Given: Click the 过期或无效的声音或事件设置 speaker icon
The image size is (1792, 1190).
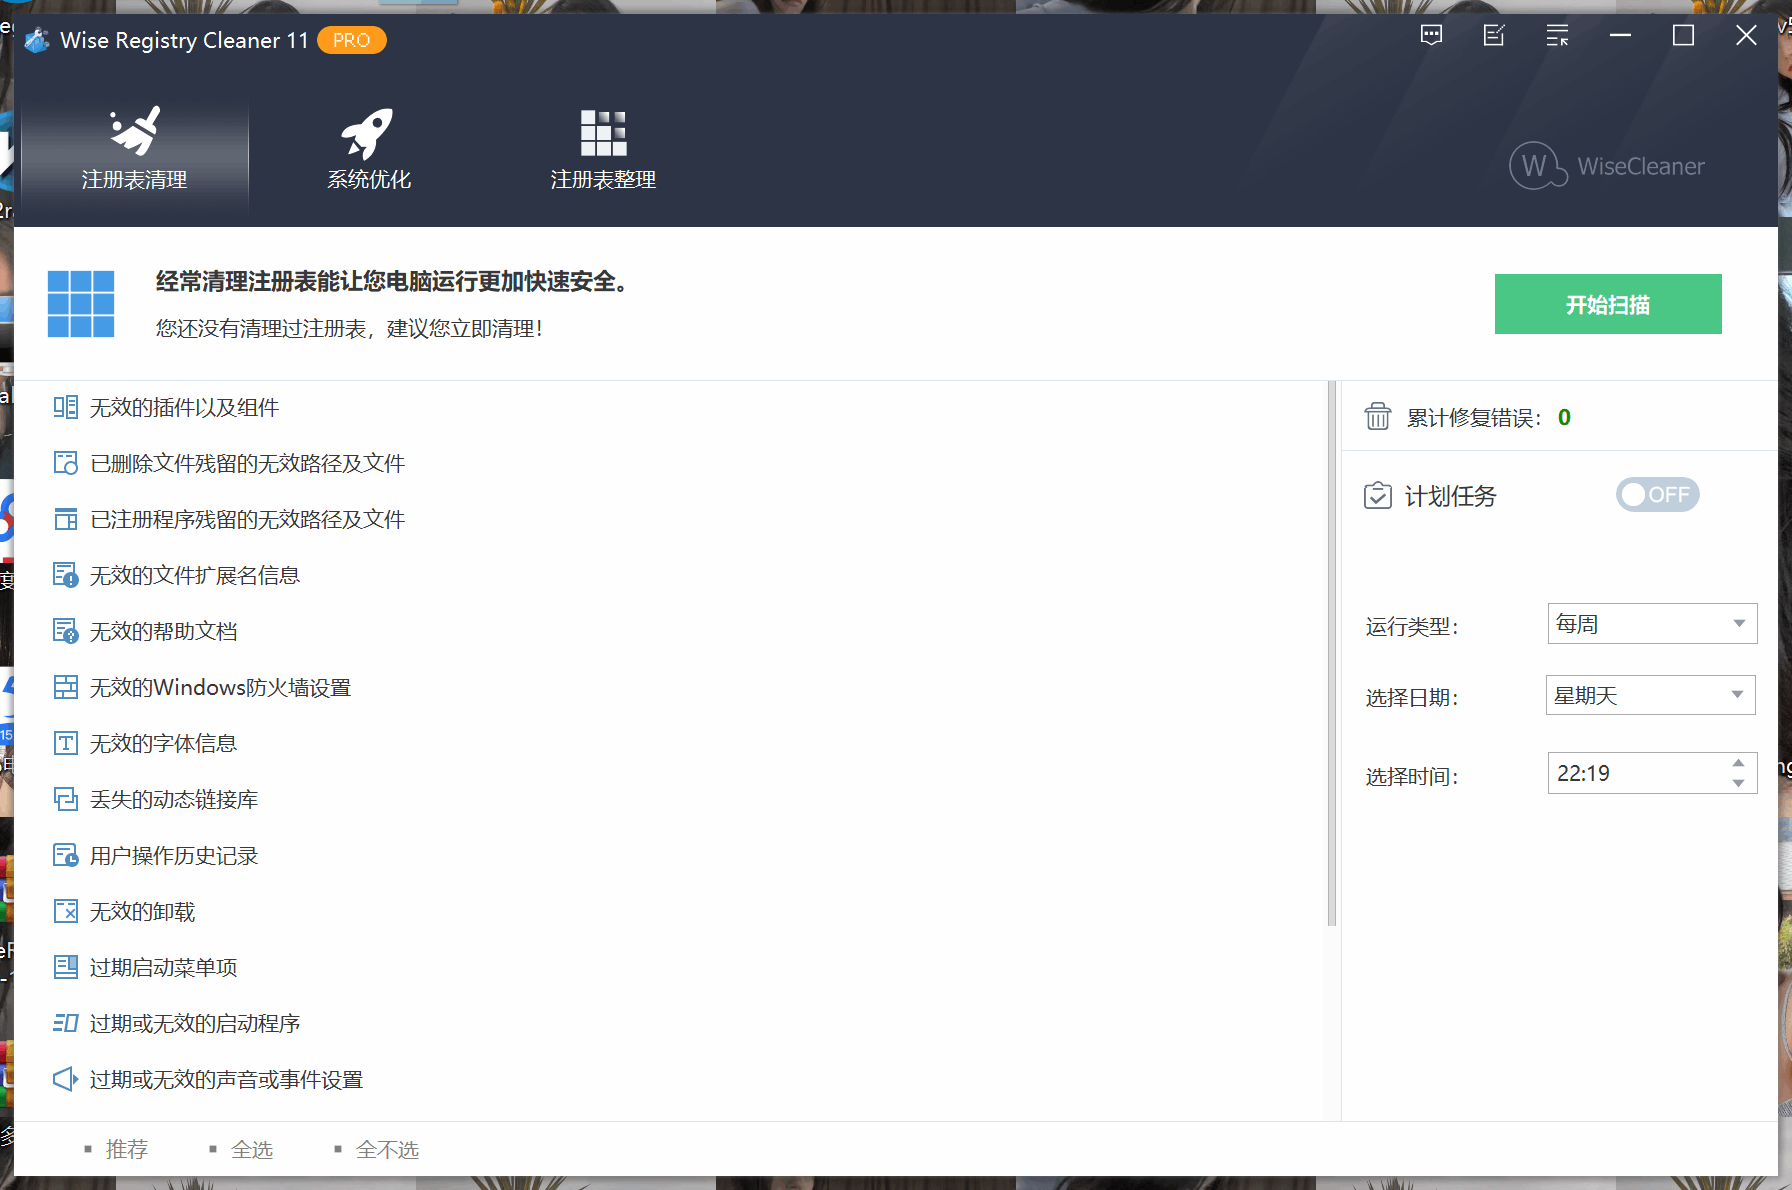Looking at the screenshot, I should pyautogui.click(x=65, y=1079).
